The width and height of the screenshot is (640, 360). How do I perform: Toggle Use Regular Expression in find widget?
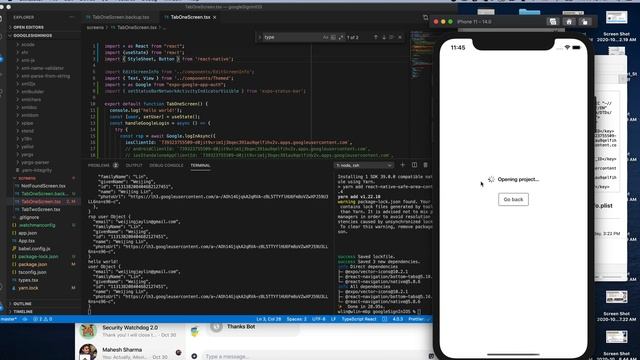(x=341, y=37)
